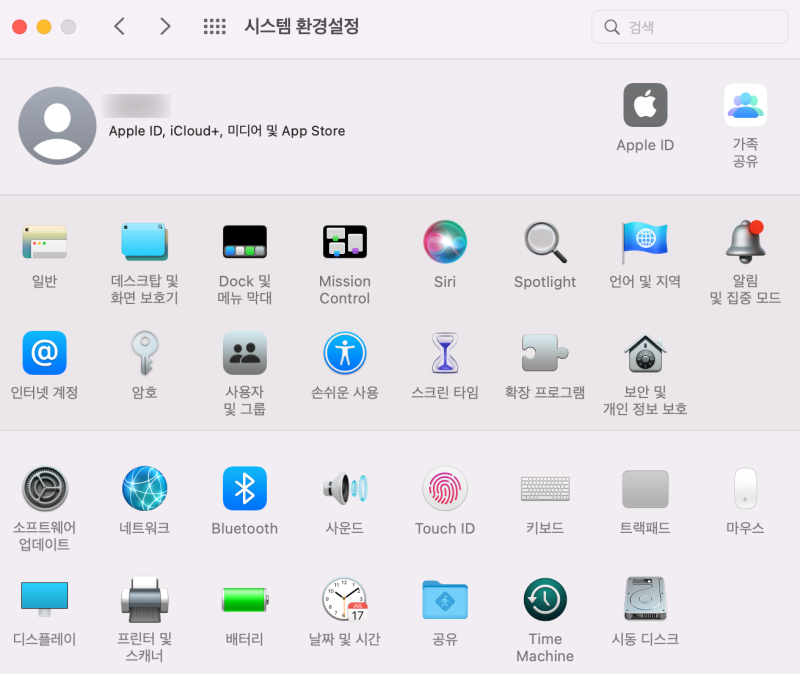This screenshot has height=674, width=800.
Task: Click the user profile avatar picture
Action: (x=57, y=126)
